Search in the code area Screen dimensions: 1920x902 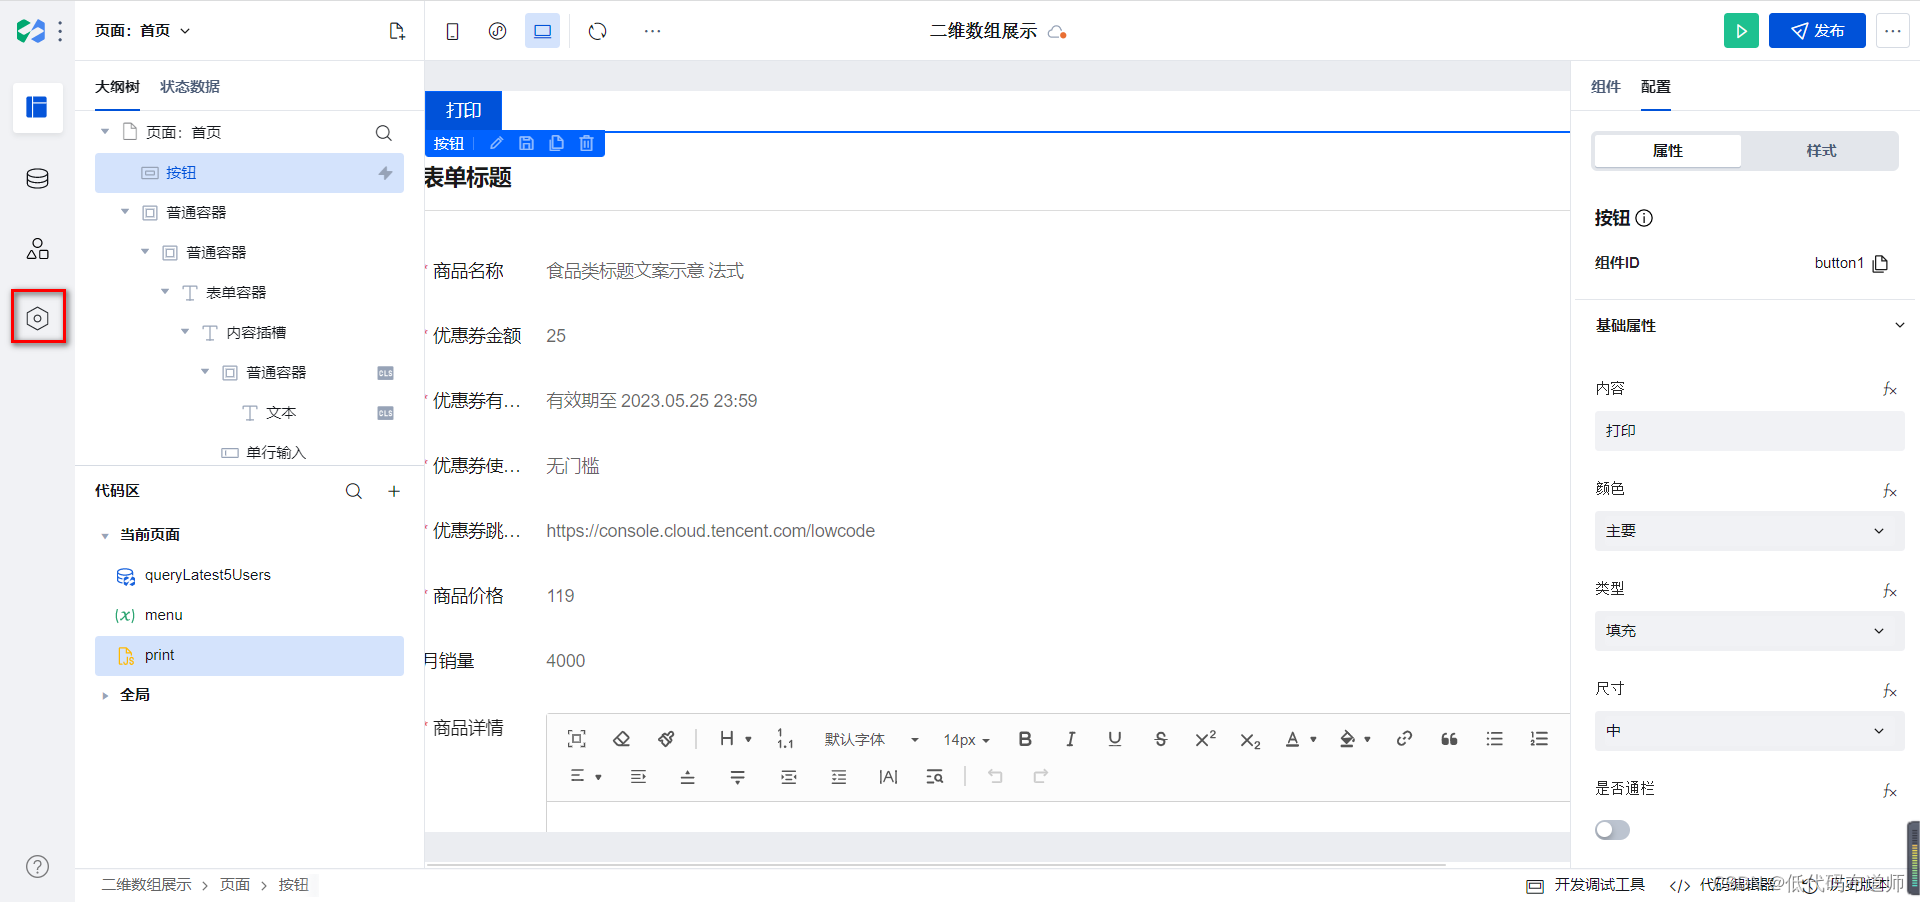(x=354, y=491)
